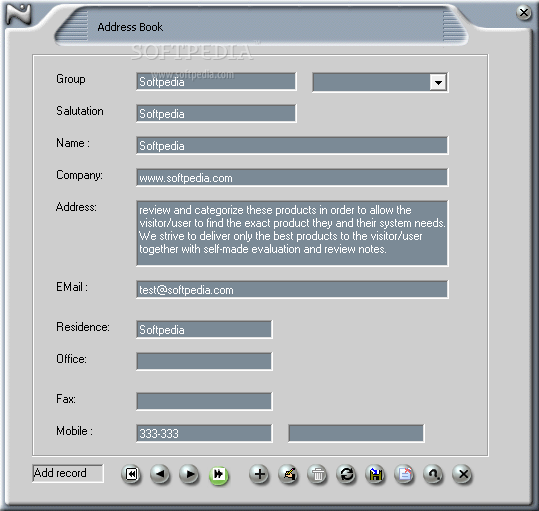
Task: Click the Mobile : label
Action: point(74,431)
